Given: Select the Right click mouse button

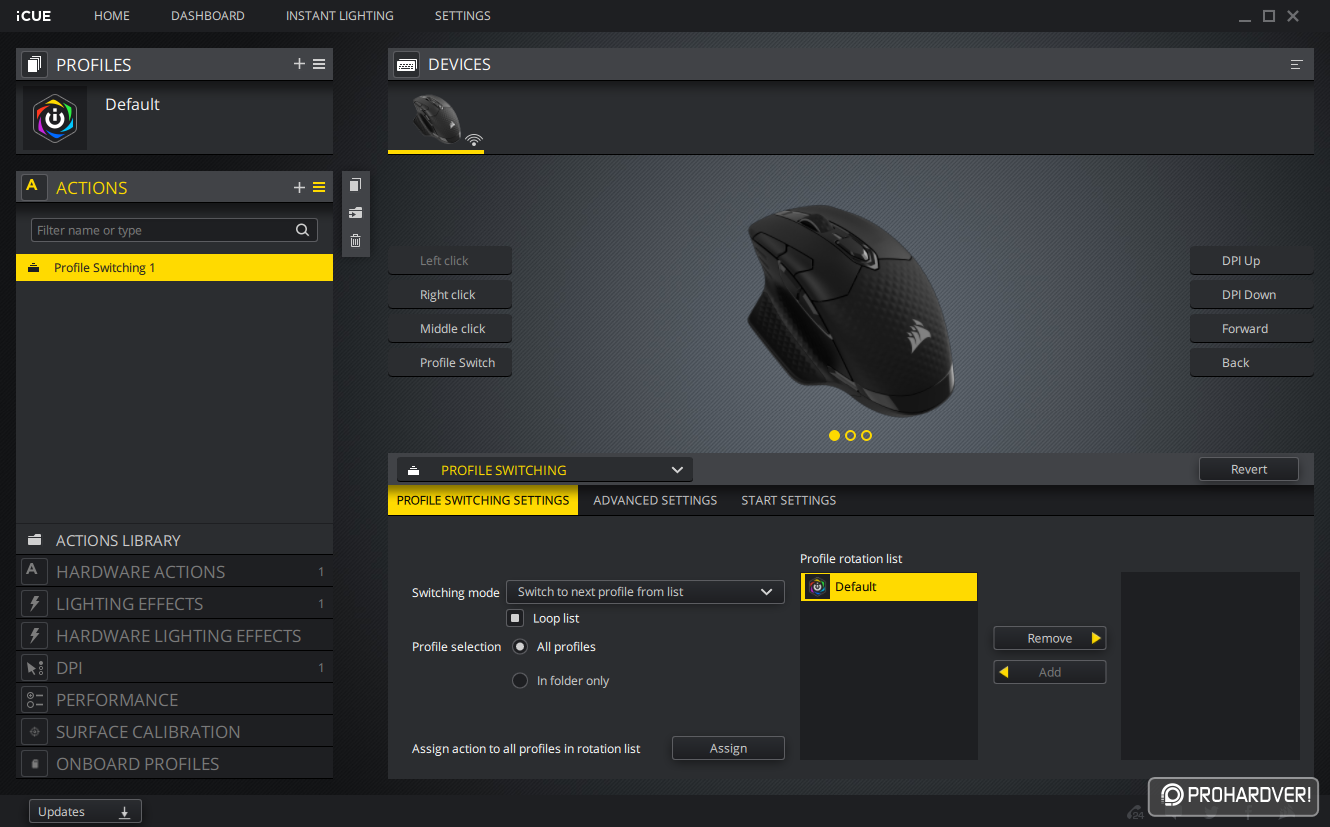Looking at the screenshot, I should [450, 295].
